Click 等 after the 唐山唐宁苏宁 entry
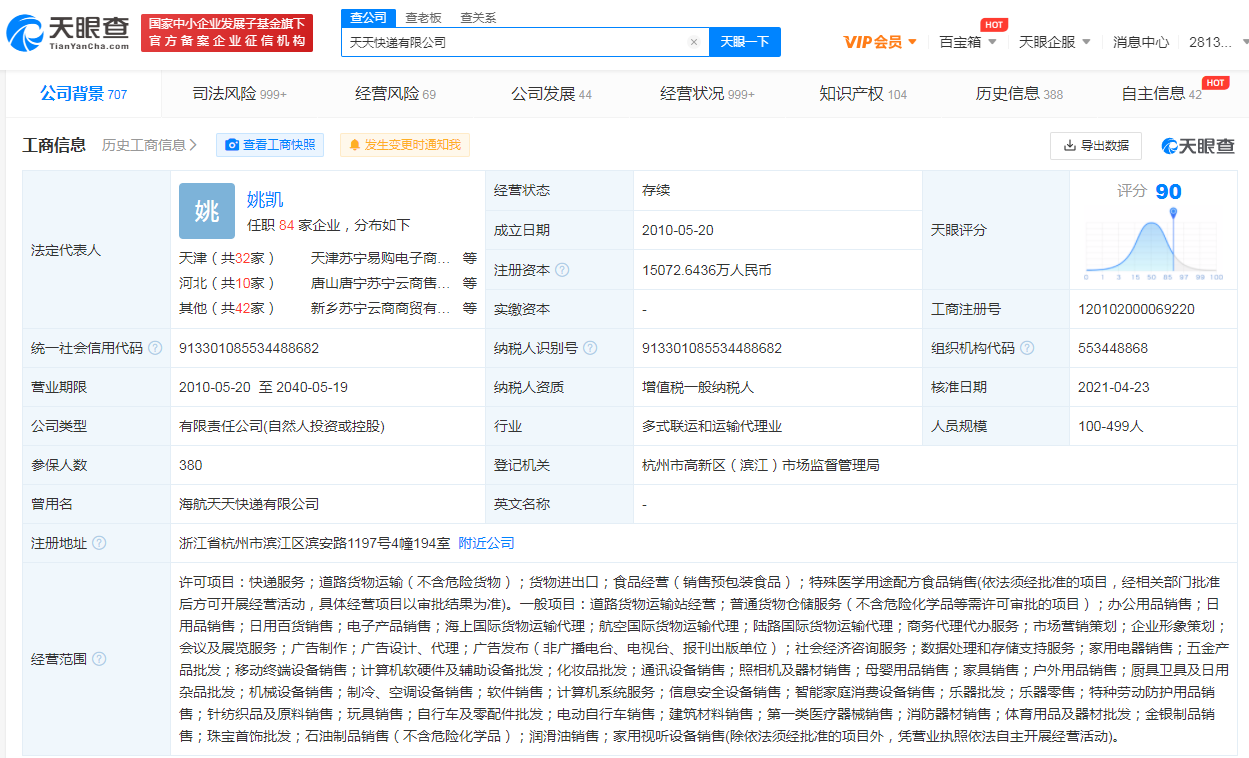 470,283
